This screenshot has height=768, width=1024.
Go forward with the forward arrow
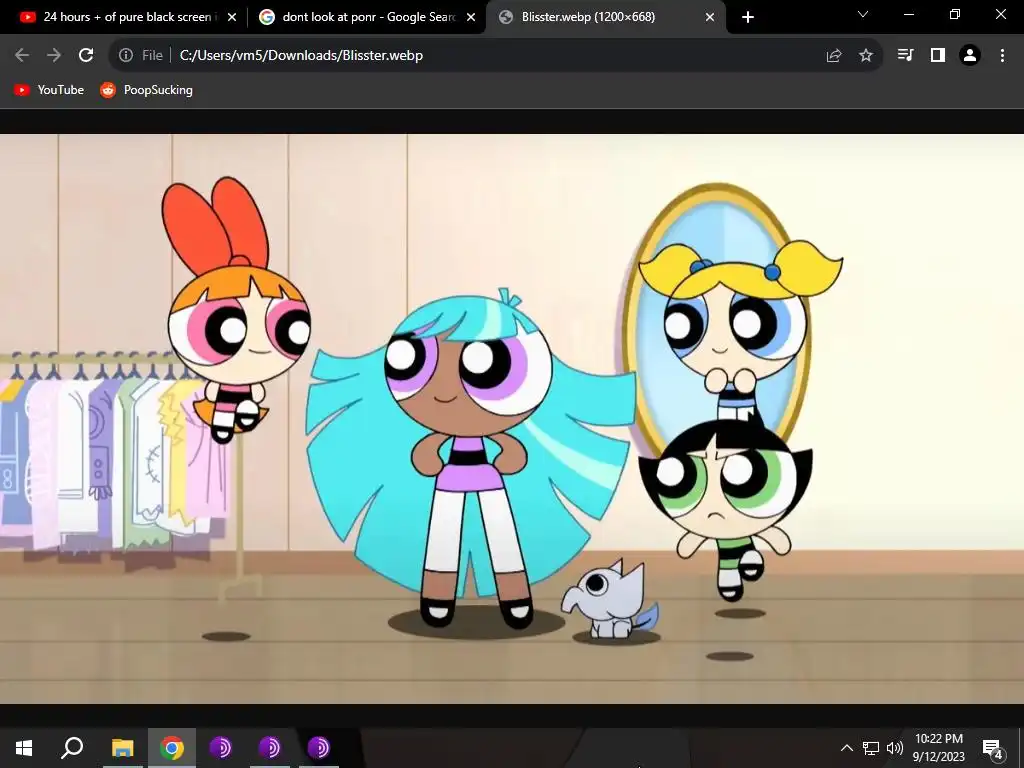[54, 56]
